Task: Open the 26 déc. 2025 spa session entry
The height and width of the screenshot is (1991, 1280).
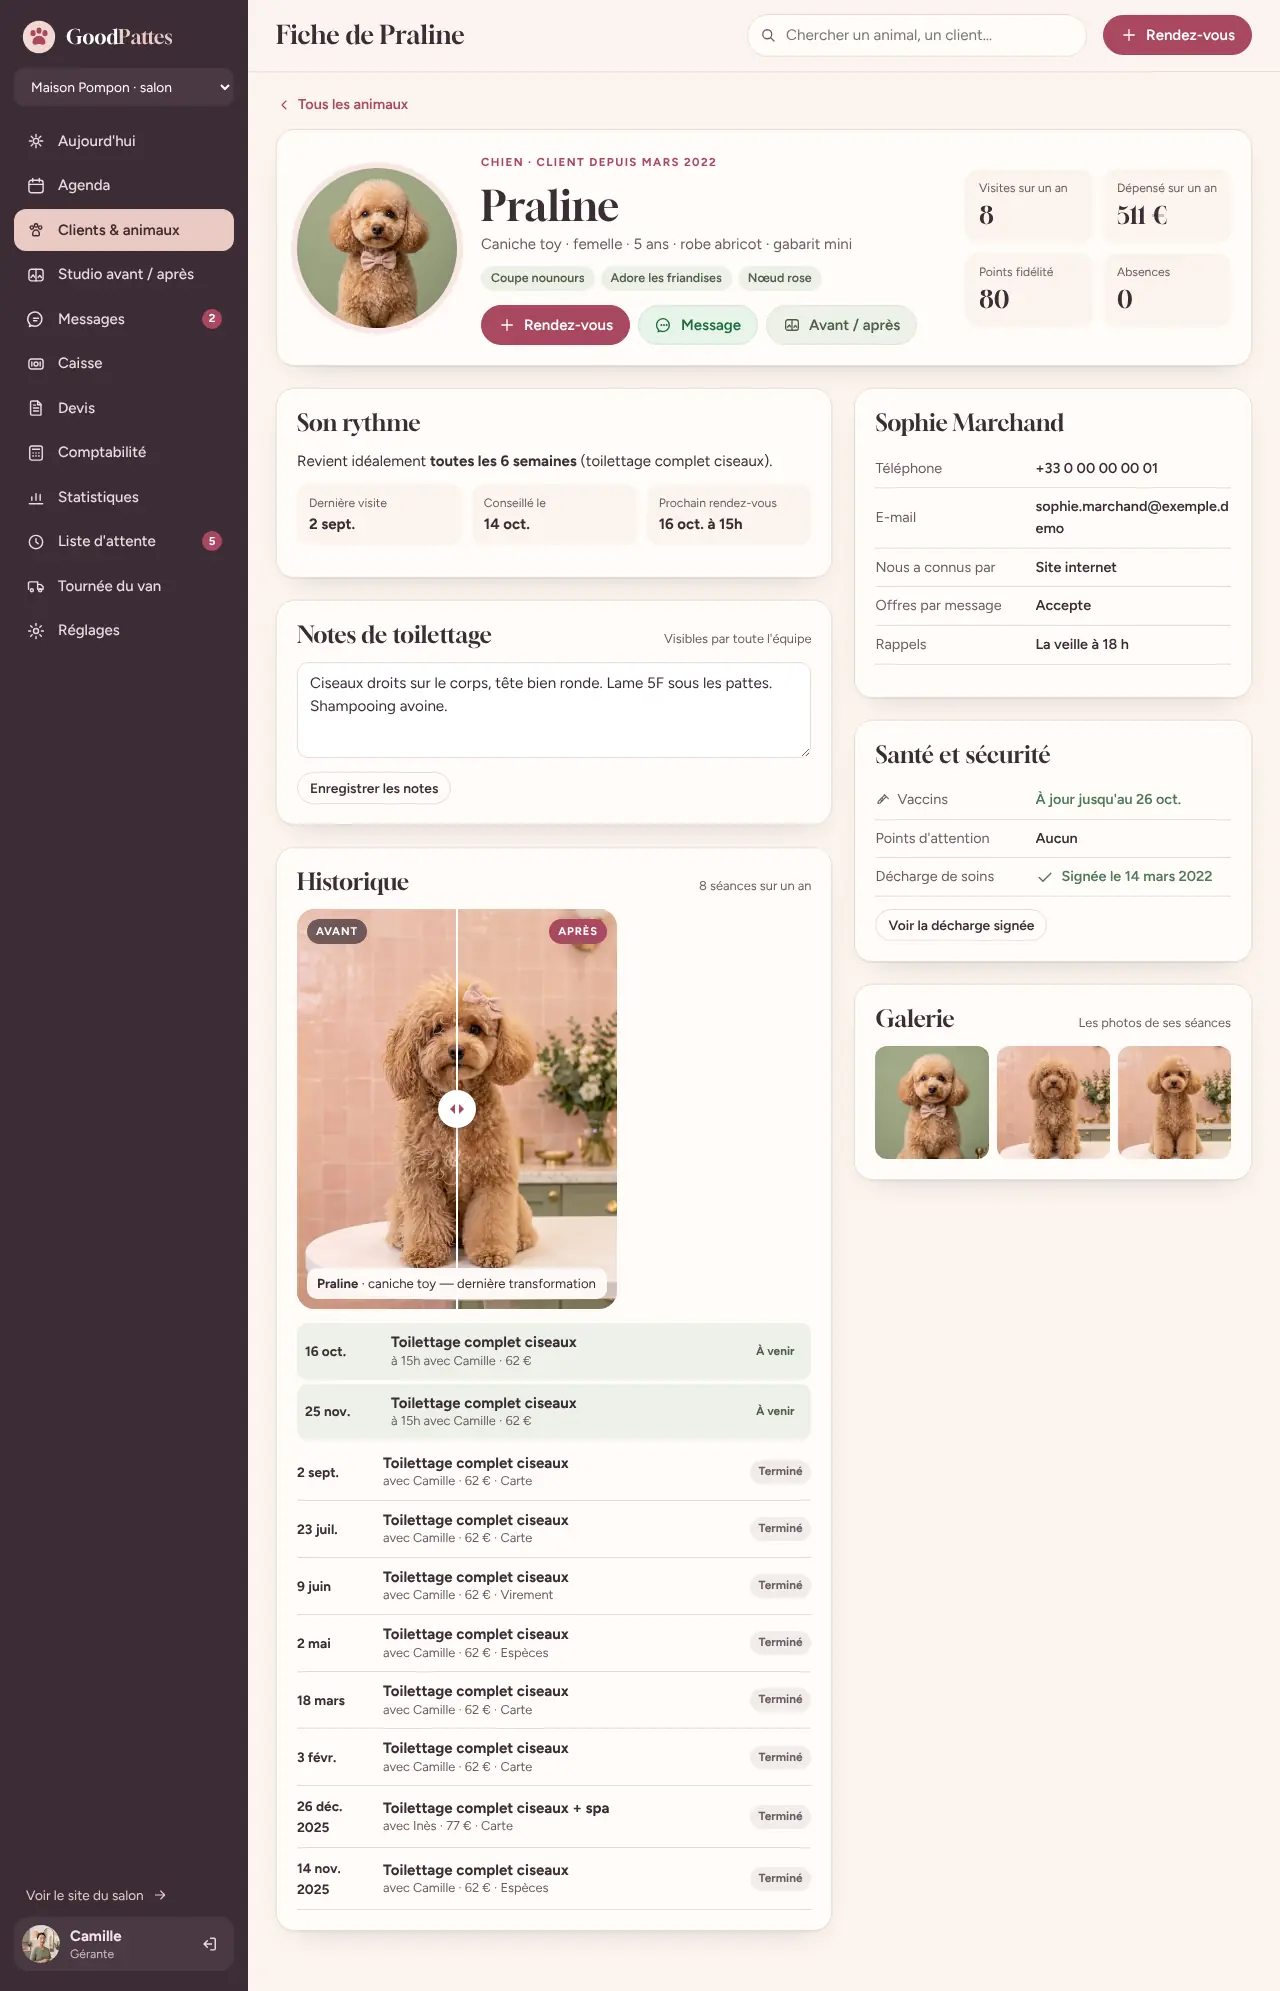Action: (x=554, y=1816)
